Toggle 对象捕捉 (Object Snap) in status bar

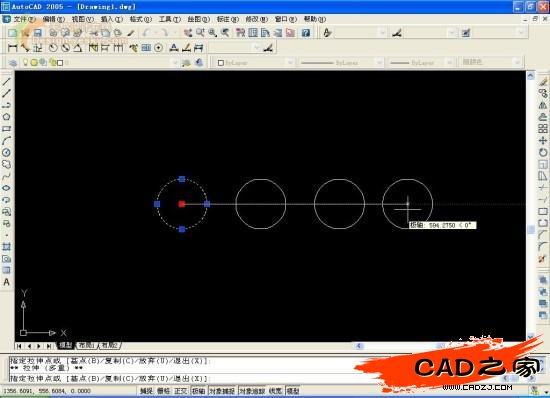pyautogui.click(x=222, y=391)
